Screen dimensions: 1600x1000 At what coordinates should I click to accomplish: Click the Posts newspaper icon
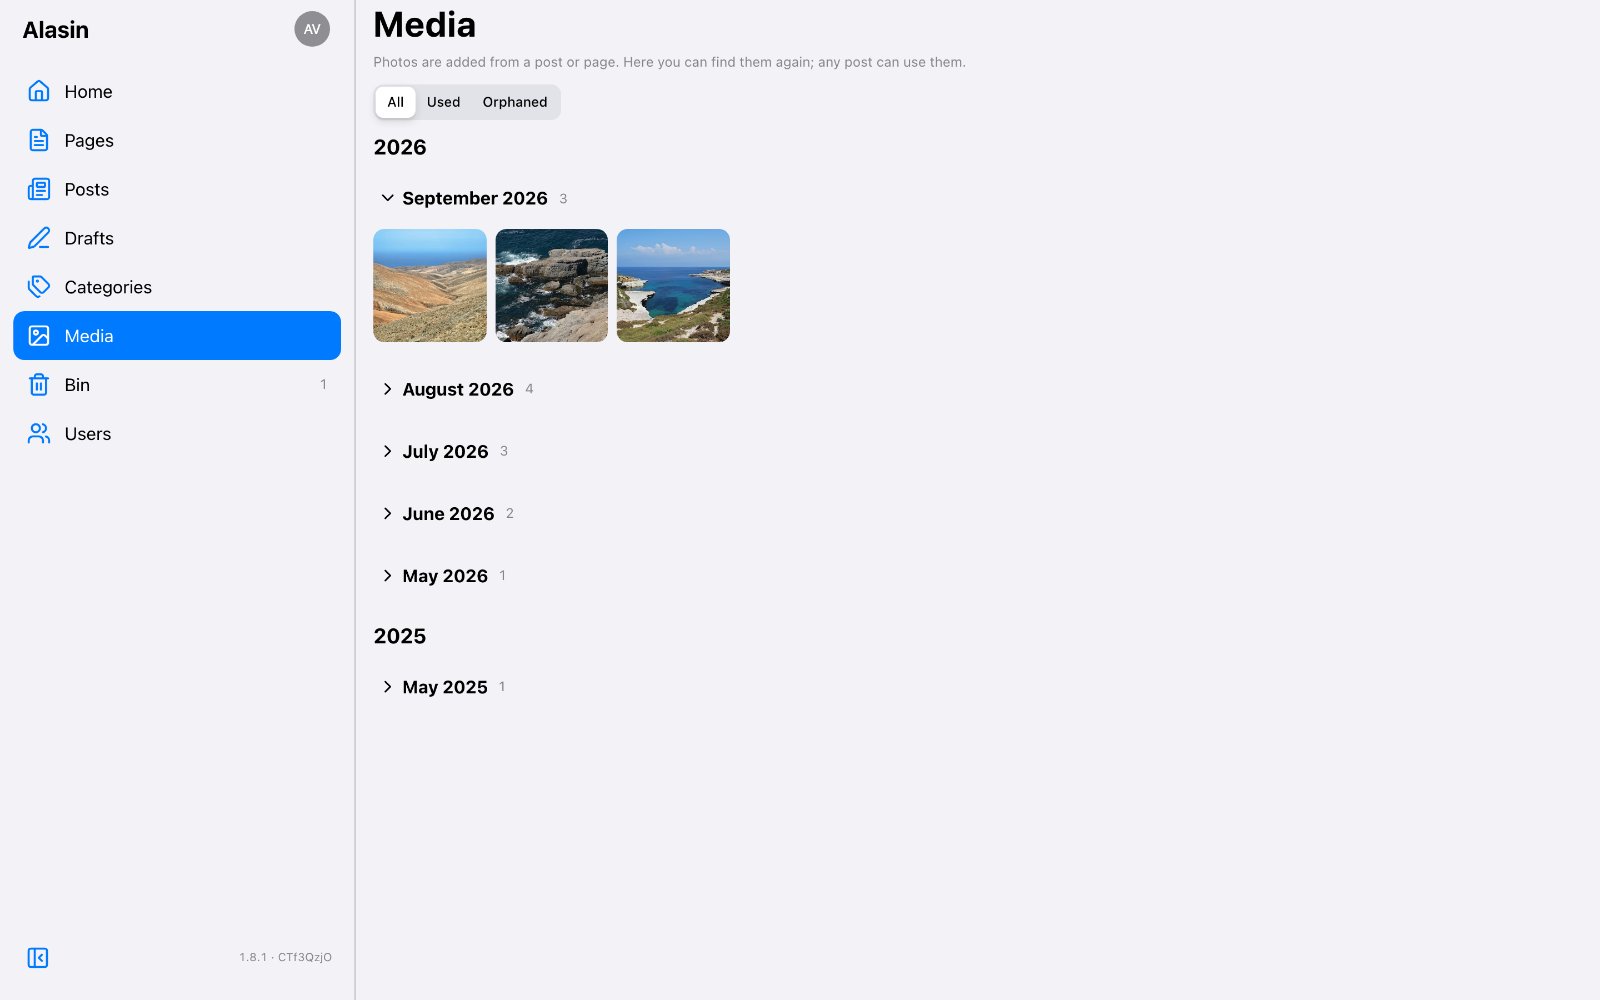pos(39,189)
